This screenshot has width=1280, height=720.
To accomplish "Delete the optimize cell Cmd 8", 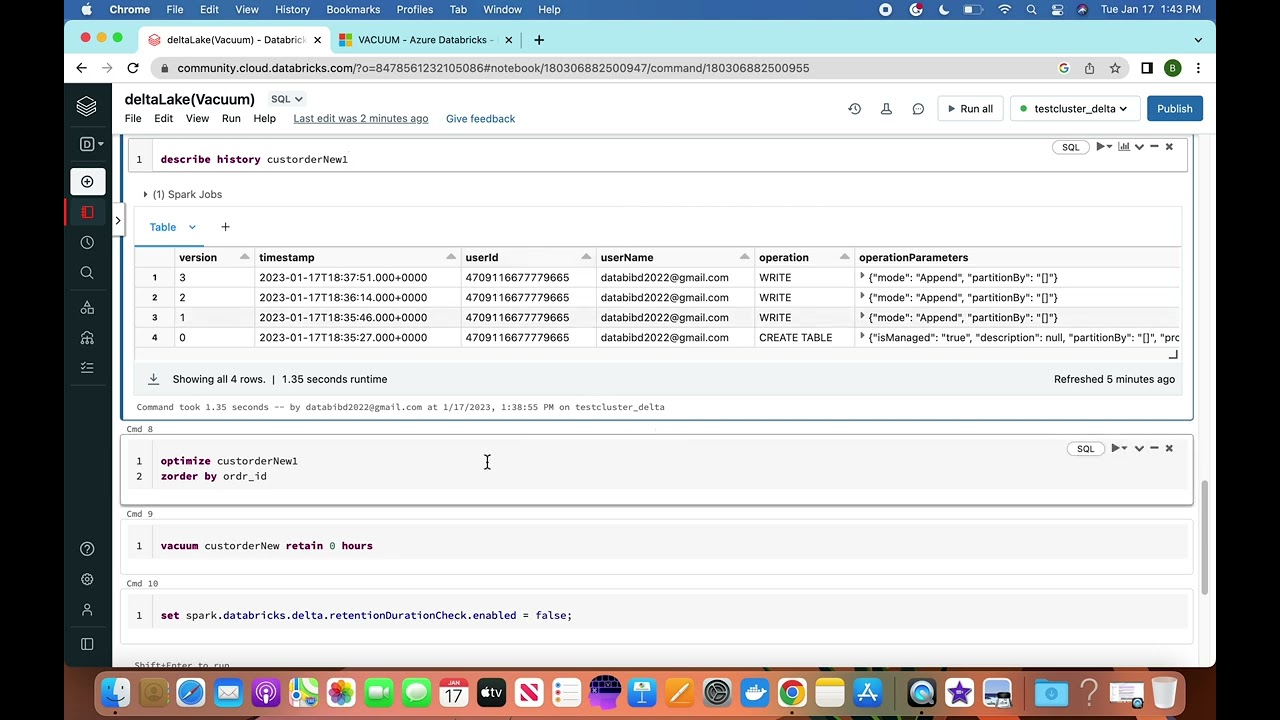I will coord(1169,448).
